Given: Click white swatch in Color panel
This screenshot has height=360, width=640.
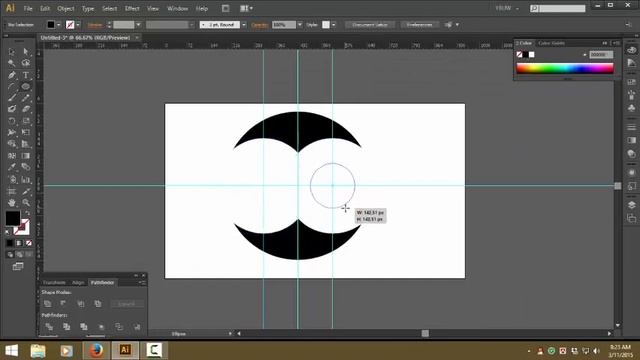Looking at the screenshot, I should point(531,54).
